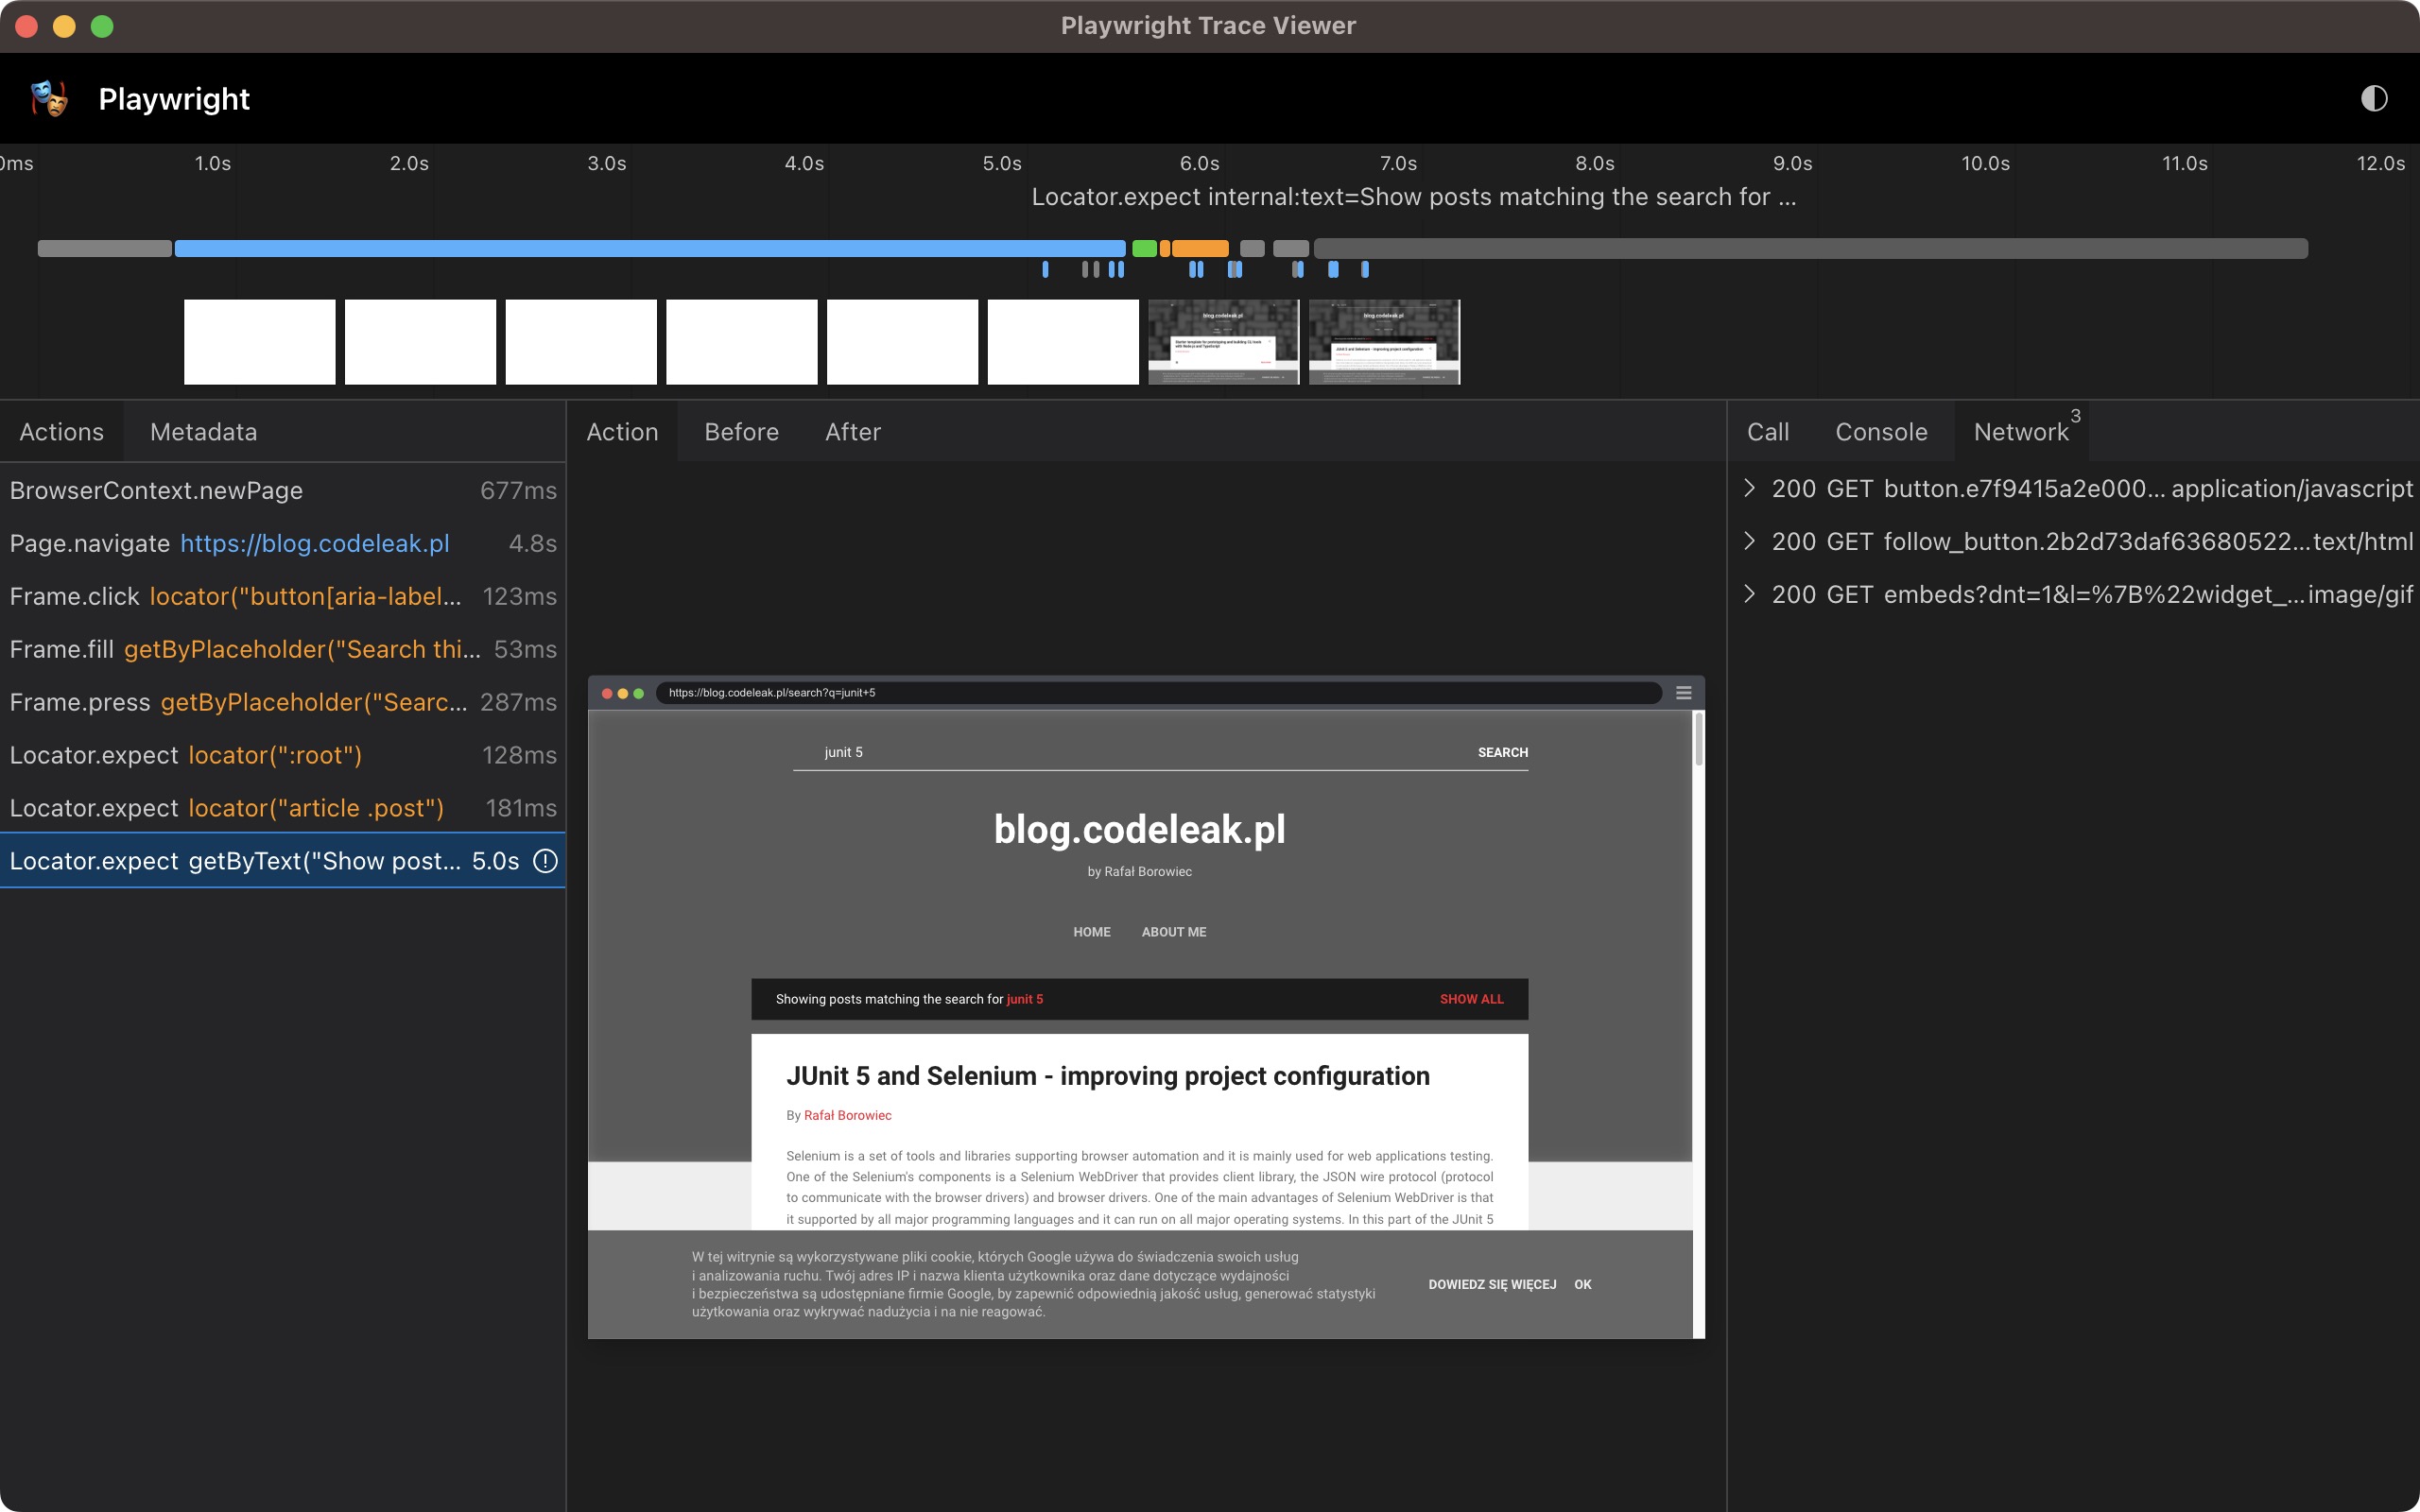Click the long blue Page.navigate timeline bar
This screenshot has width=2420, height=1512.
650,248
